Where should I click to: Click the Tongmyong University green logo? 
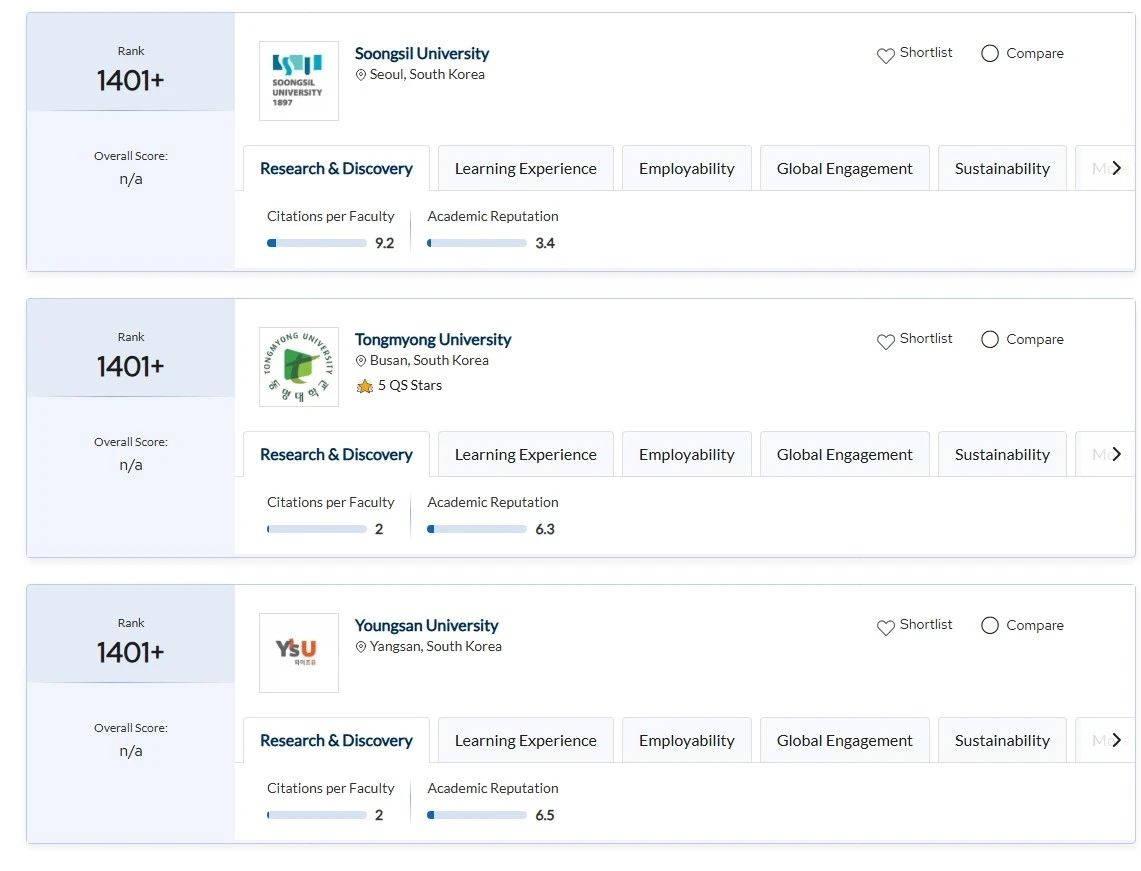[298, 367]
